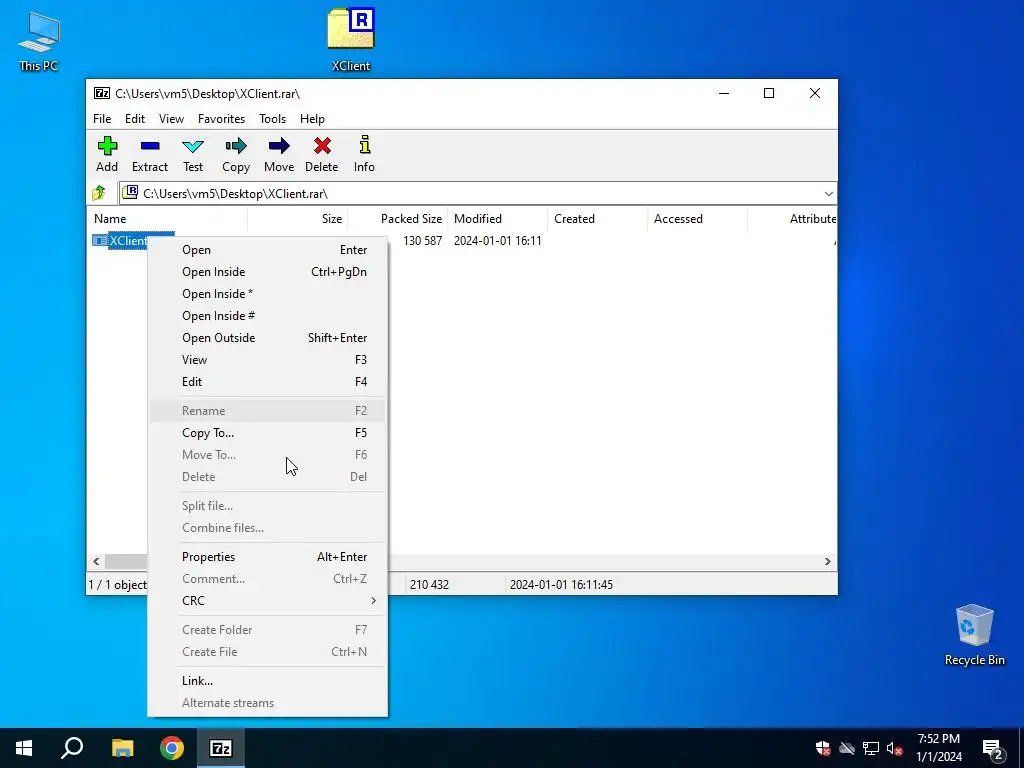
Task: Select Copy To... in context menu
Action: 267,432
